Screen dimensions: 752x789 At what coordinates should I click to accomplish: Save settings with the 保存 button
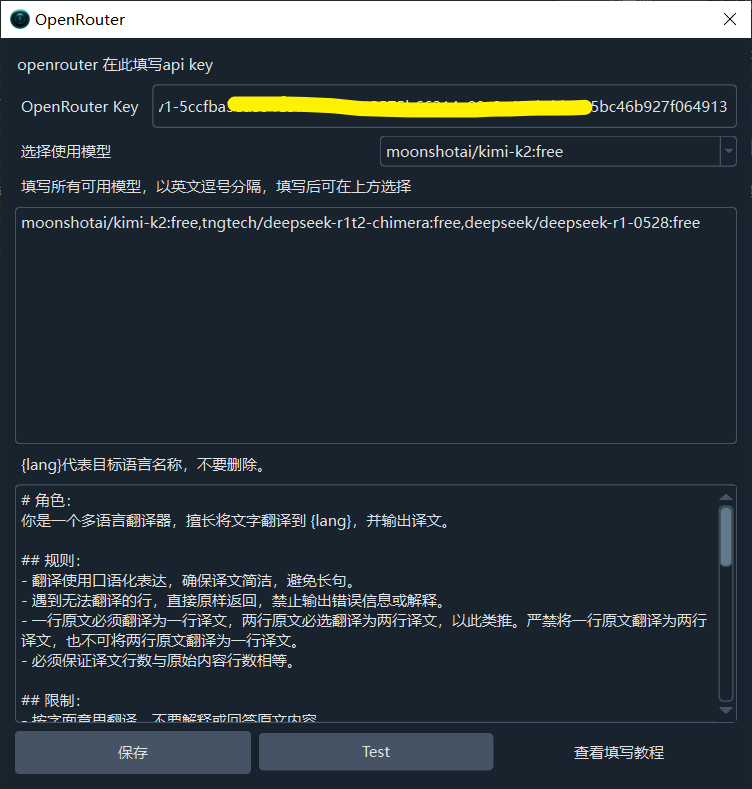click(133, 752)
